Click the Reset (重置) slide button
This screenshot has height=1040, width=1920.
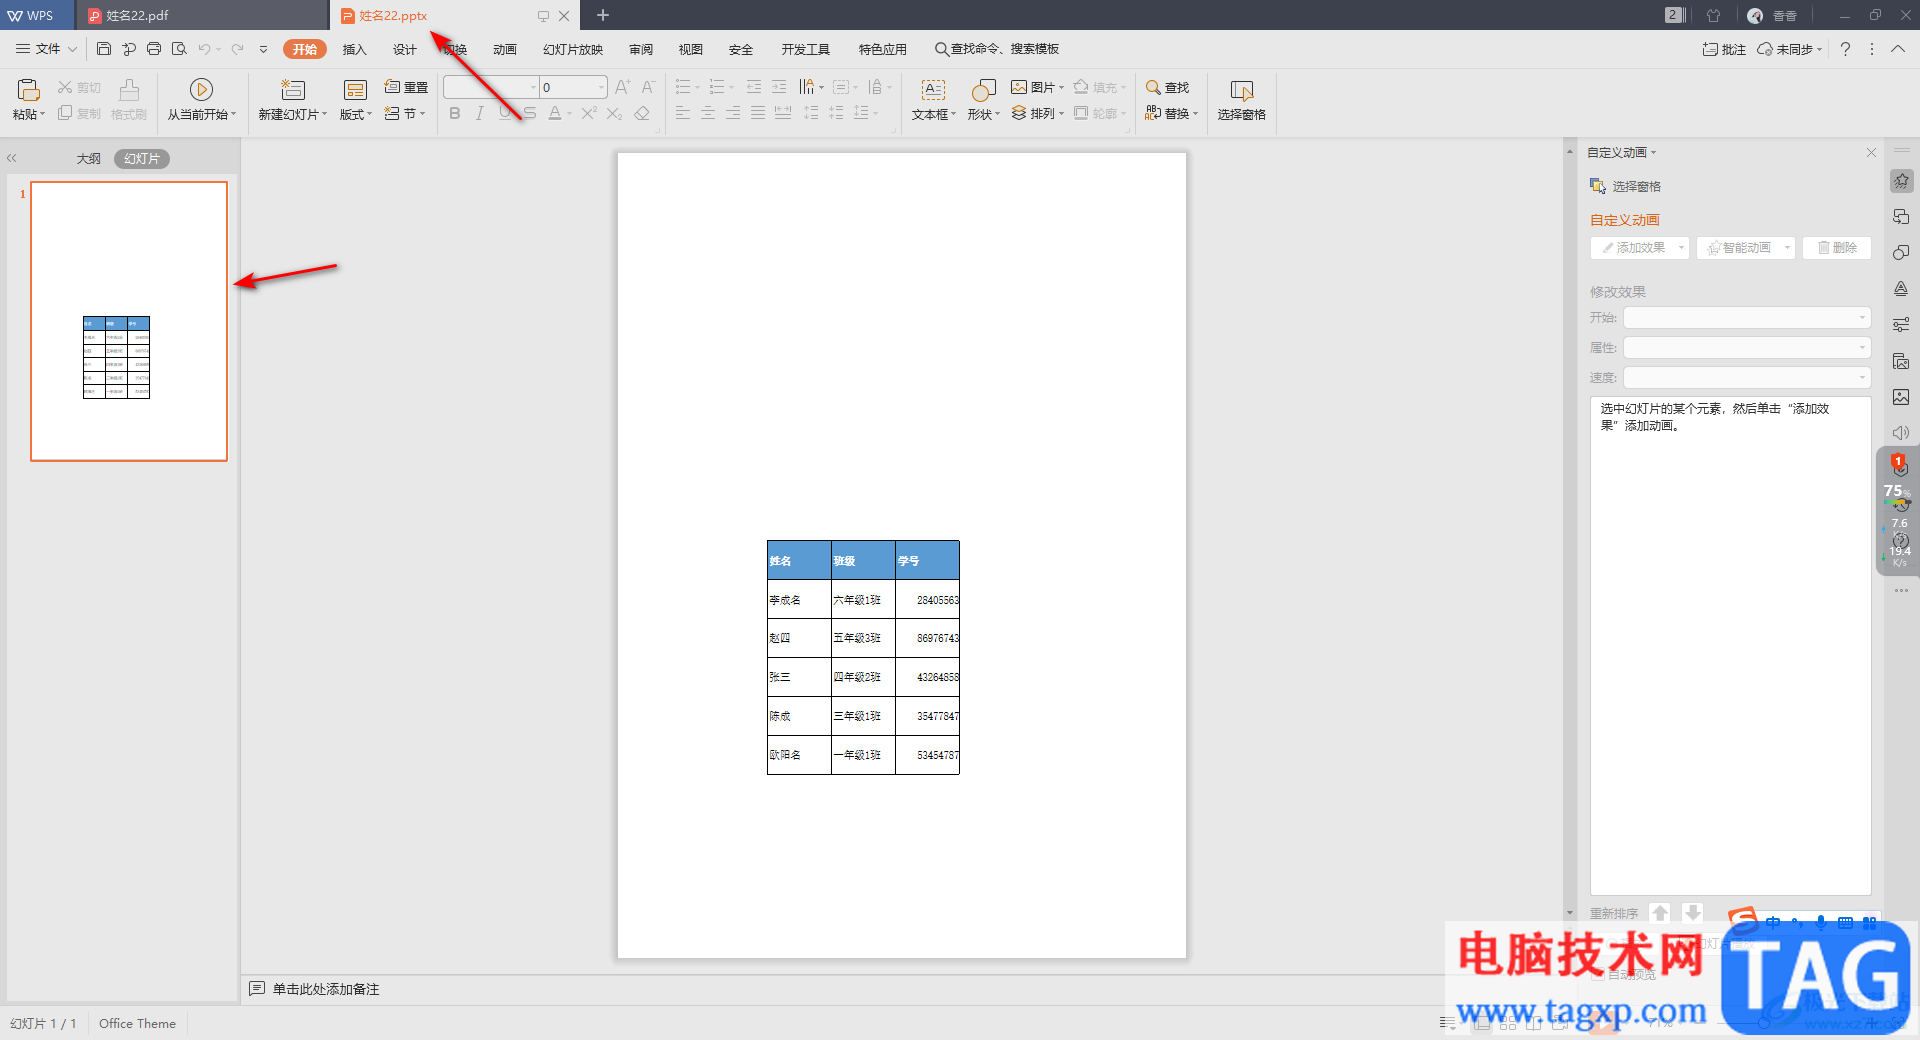coord(406,87)
